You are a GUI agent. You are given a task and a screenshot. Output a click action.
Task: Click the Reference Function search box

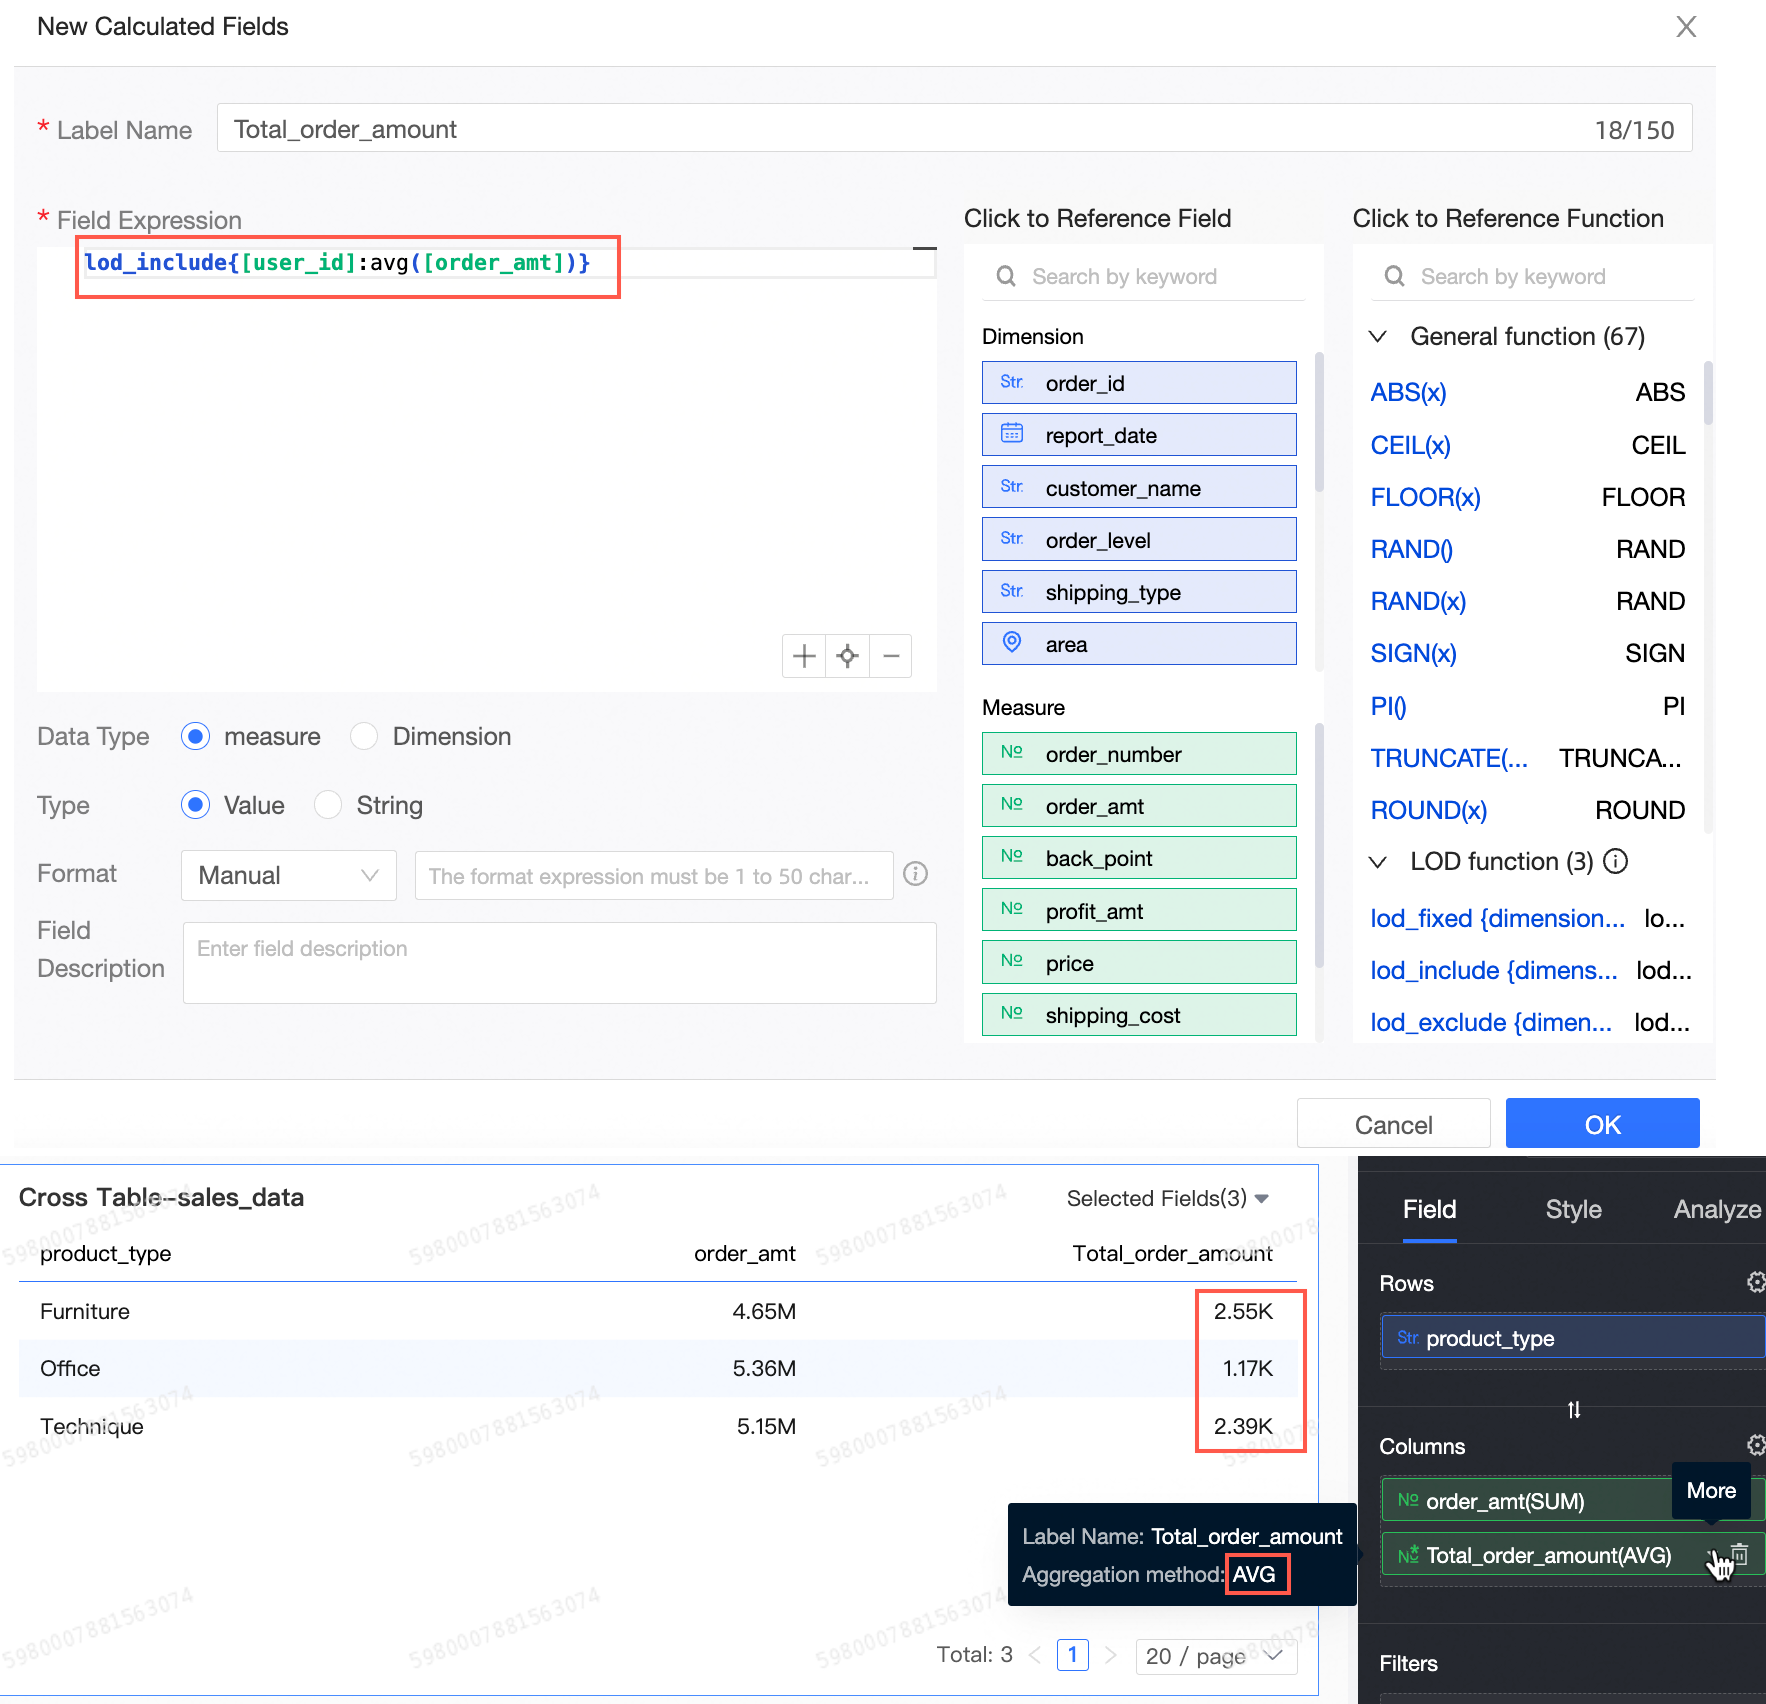(x=1533, y=276)
